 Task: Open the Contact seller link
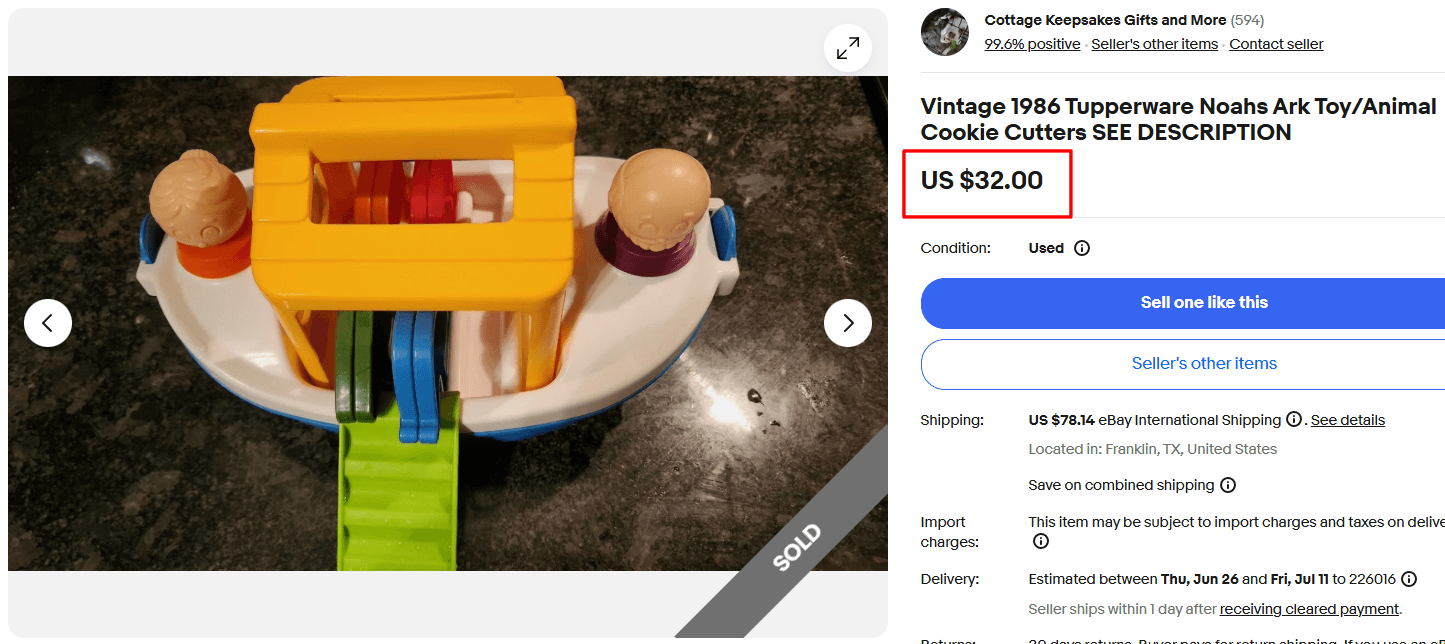[x=1276, y=43]
